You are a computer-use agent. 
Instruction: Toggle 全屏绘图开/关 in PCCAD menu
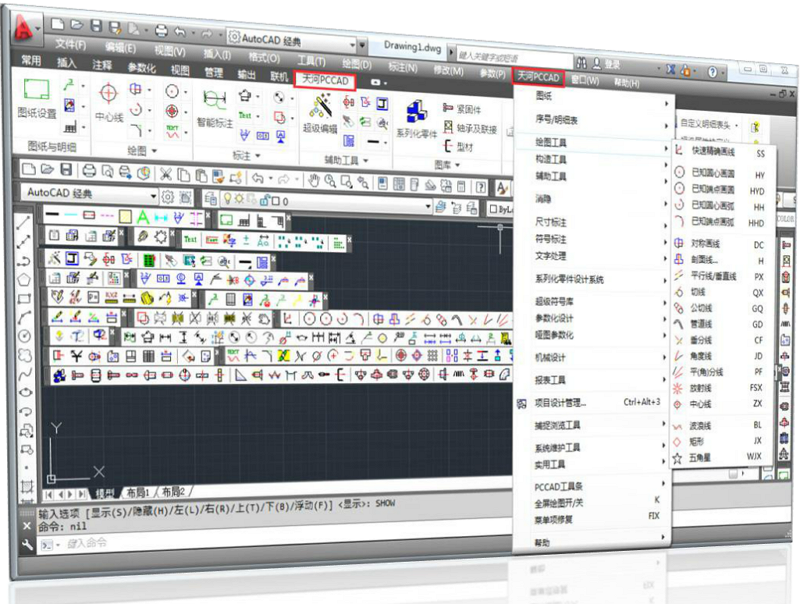pos(597,502)
